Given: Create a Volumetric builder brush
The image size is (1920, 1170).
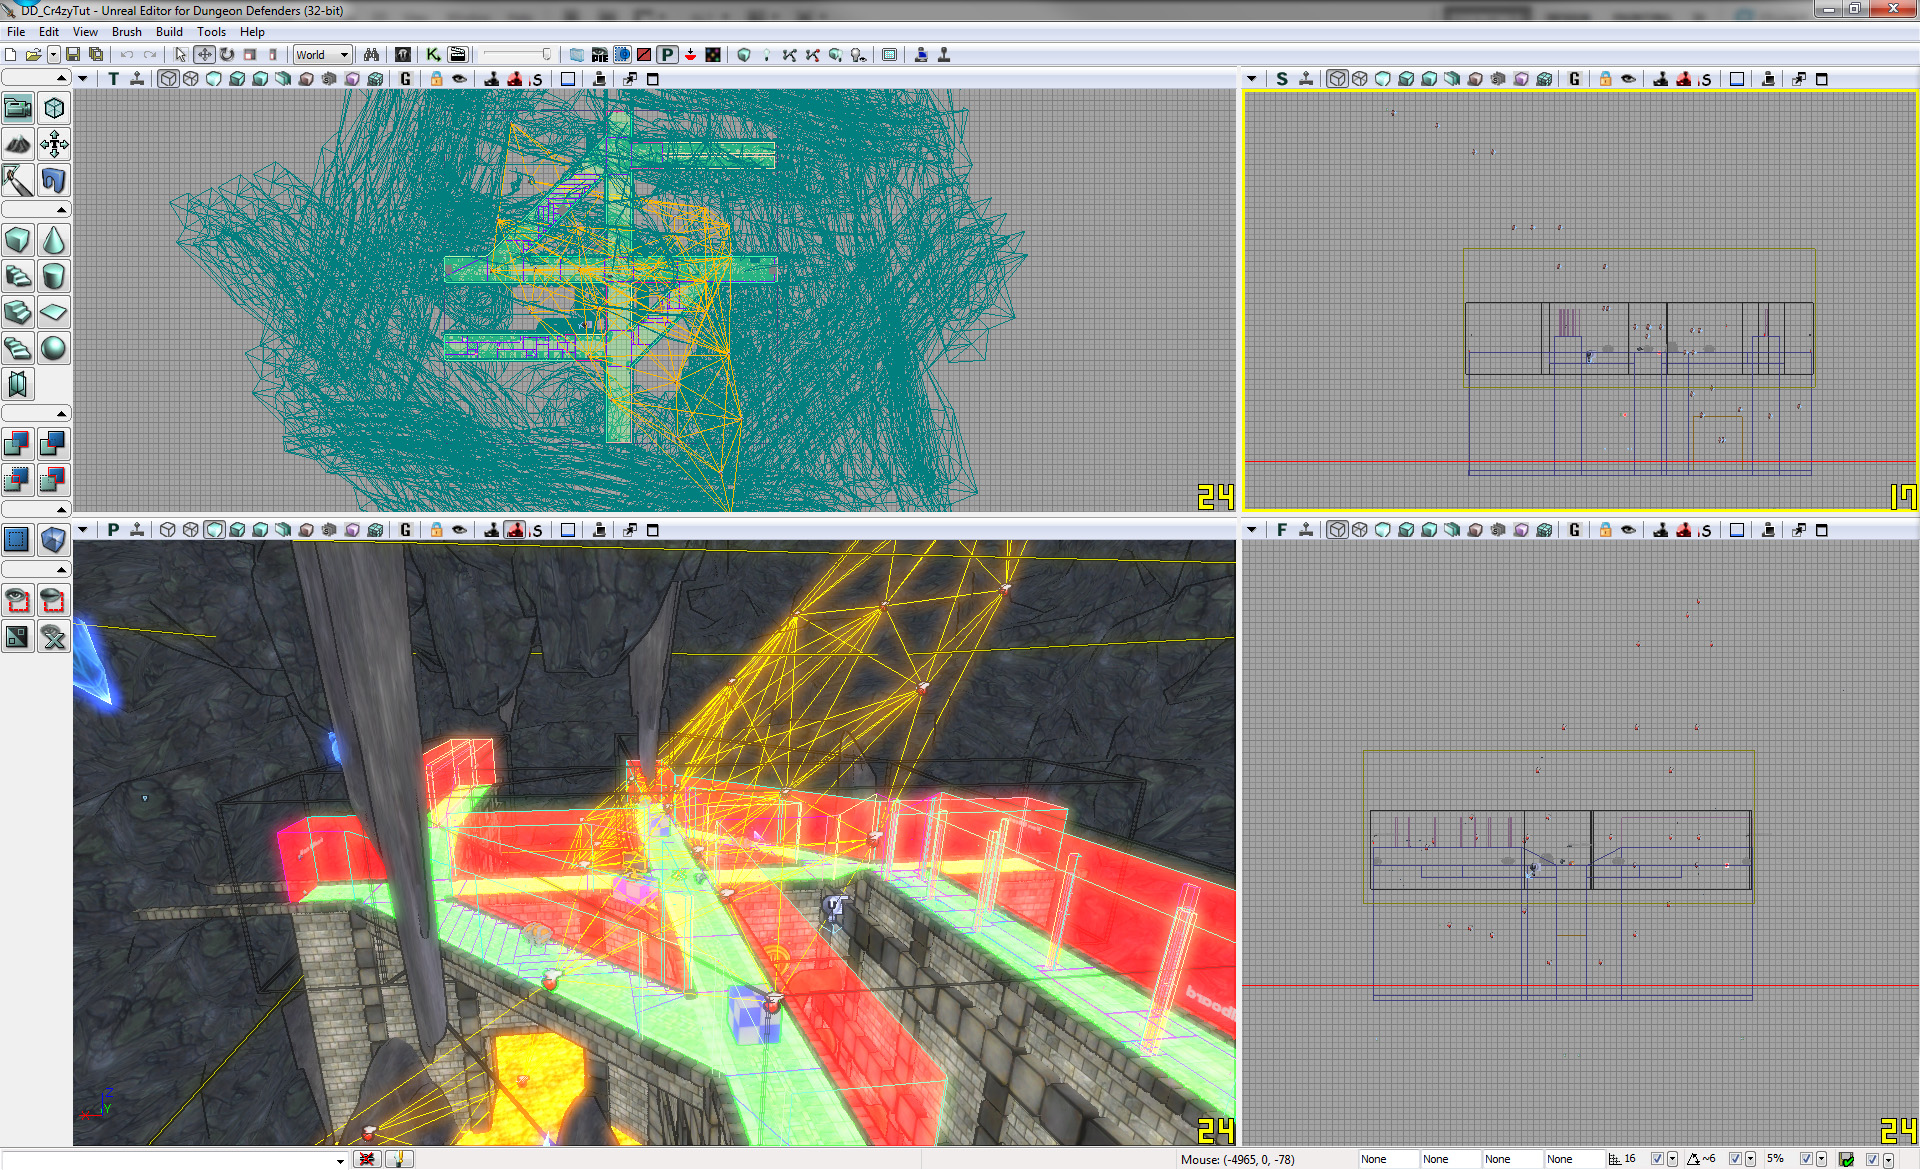Looking at the screenshot, I should tap(18, 384).
